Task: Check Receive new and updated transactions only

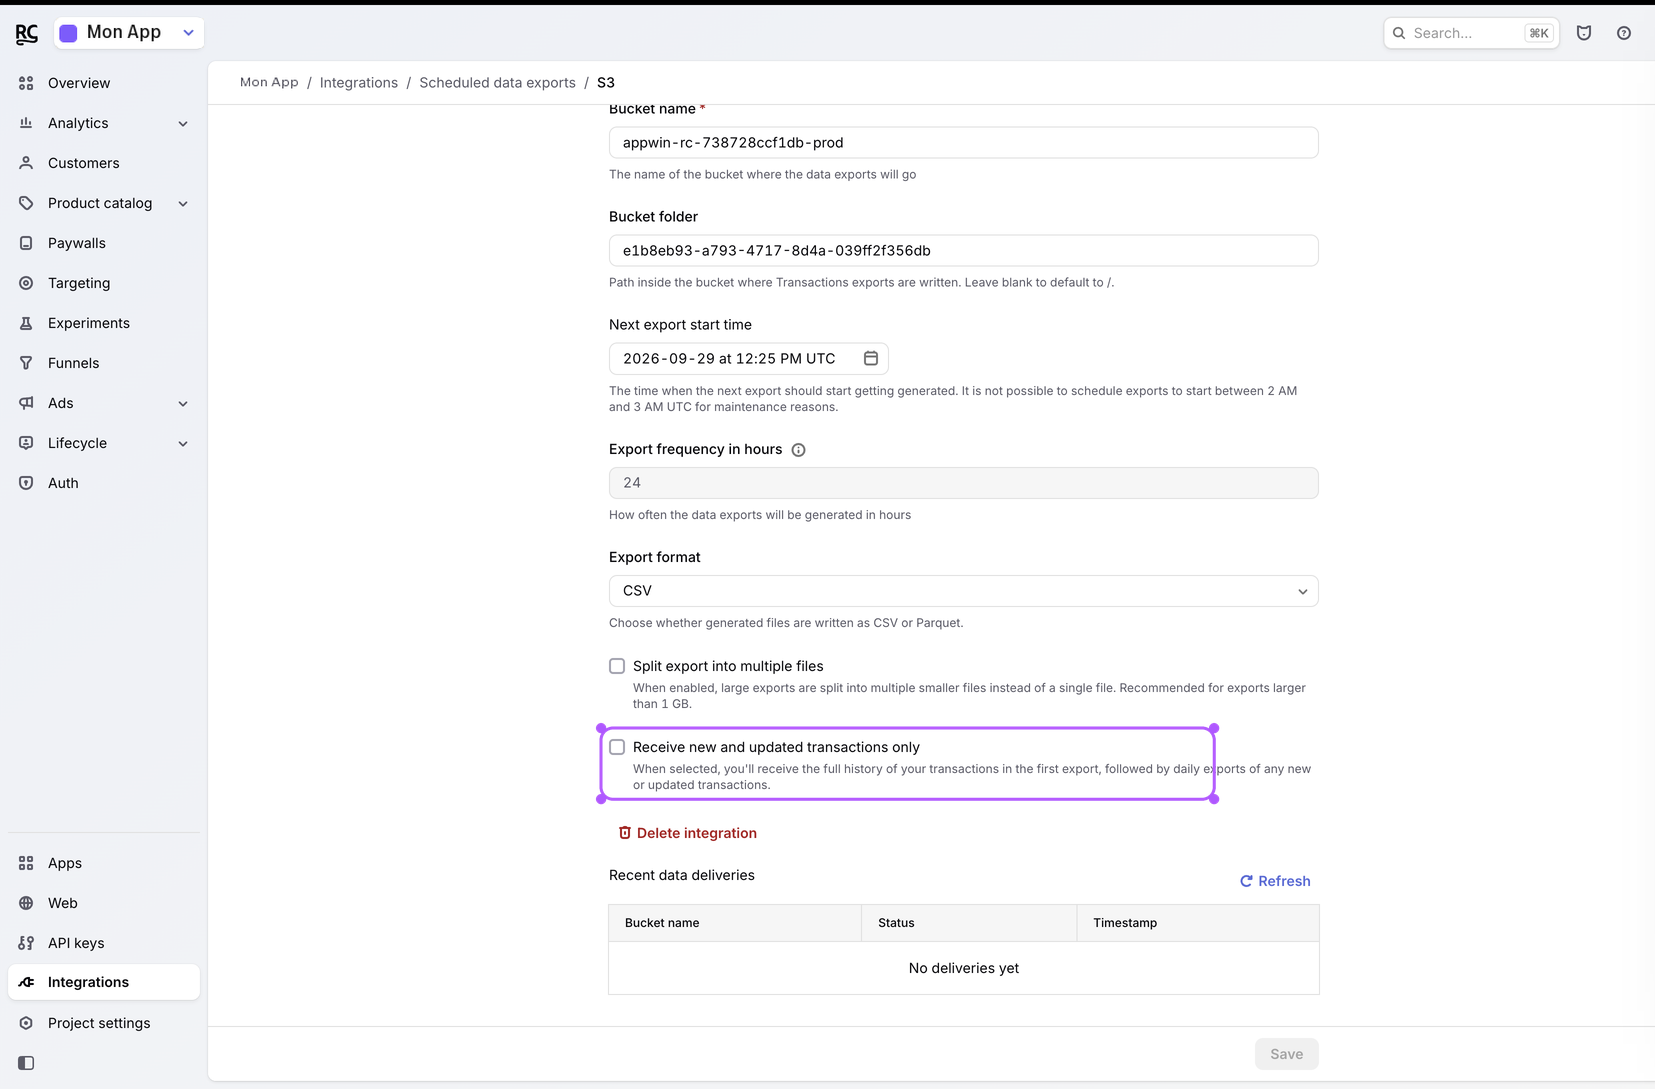Action: pyautogui.click(x=617, y=747)
